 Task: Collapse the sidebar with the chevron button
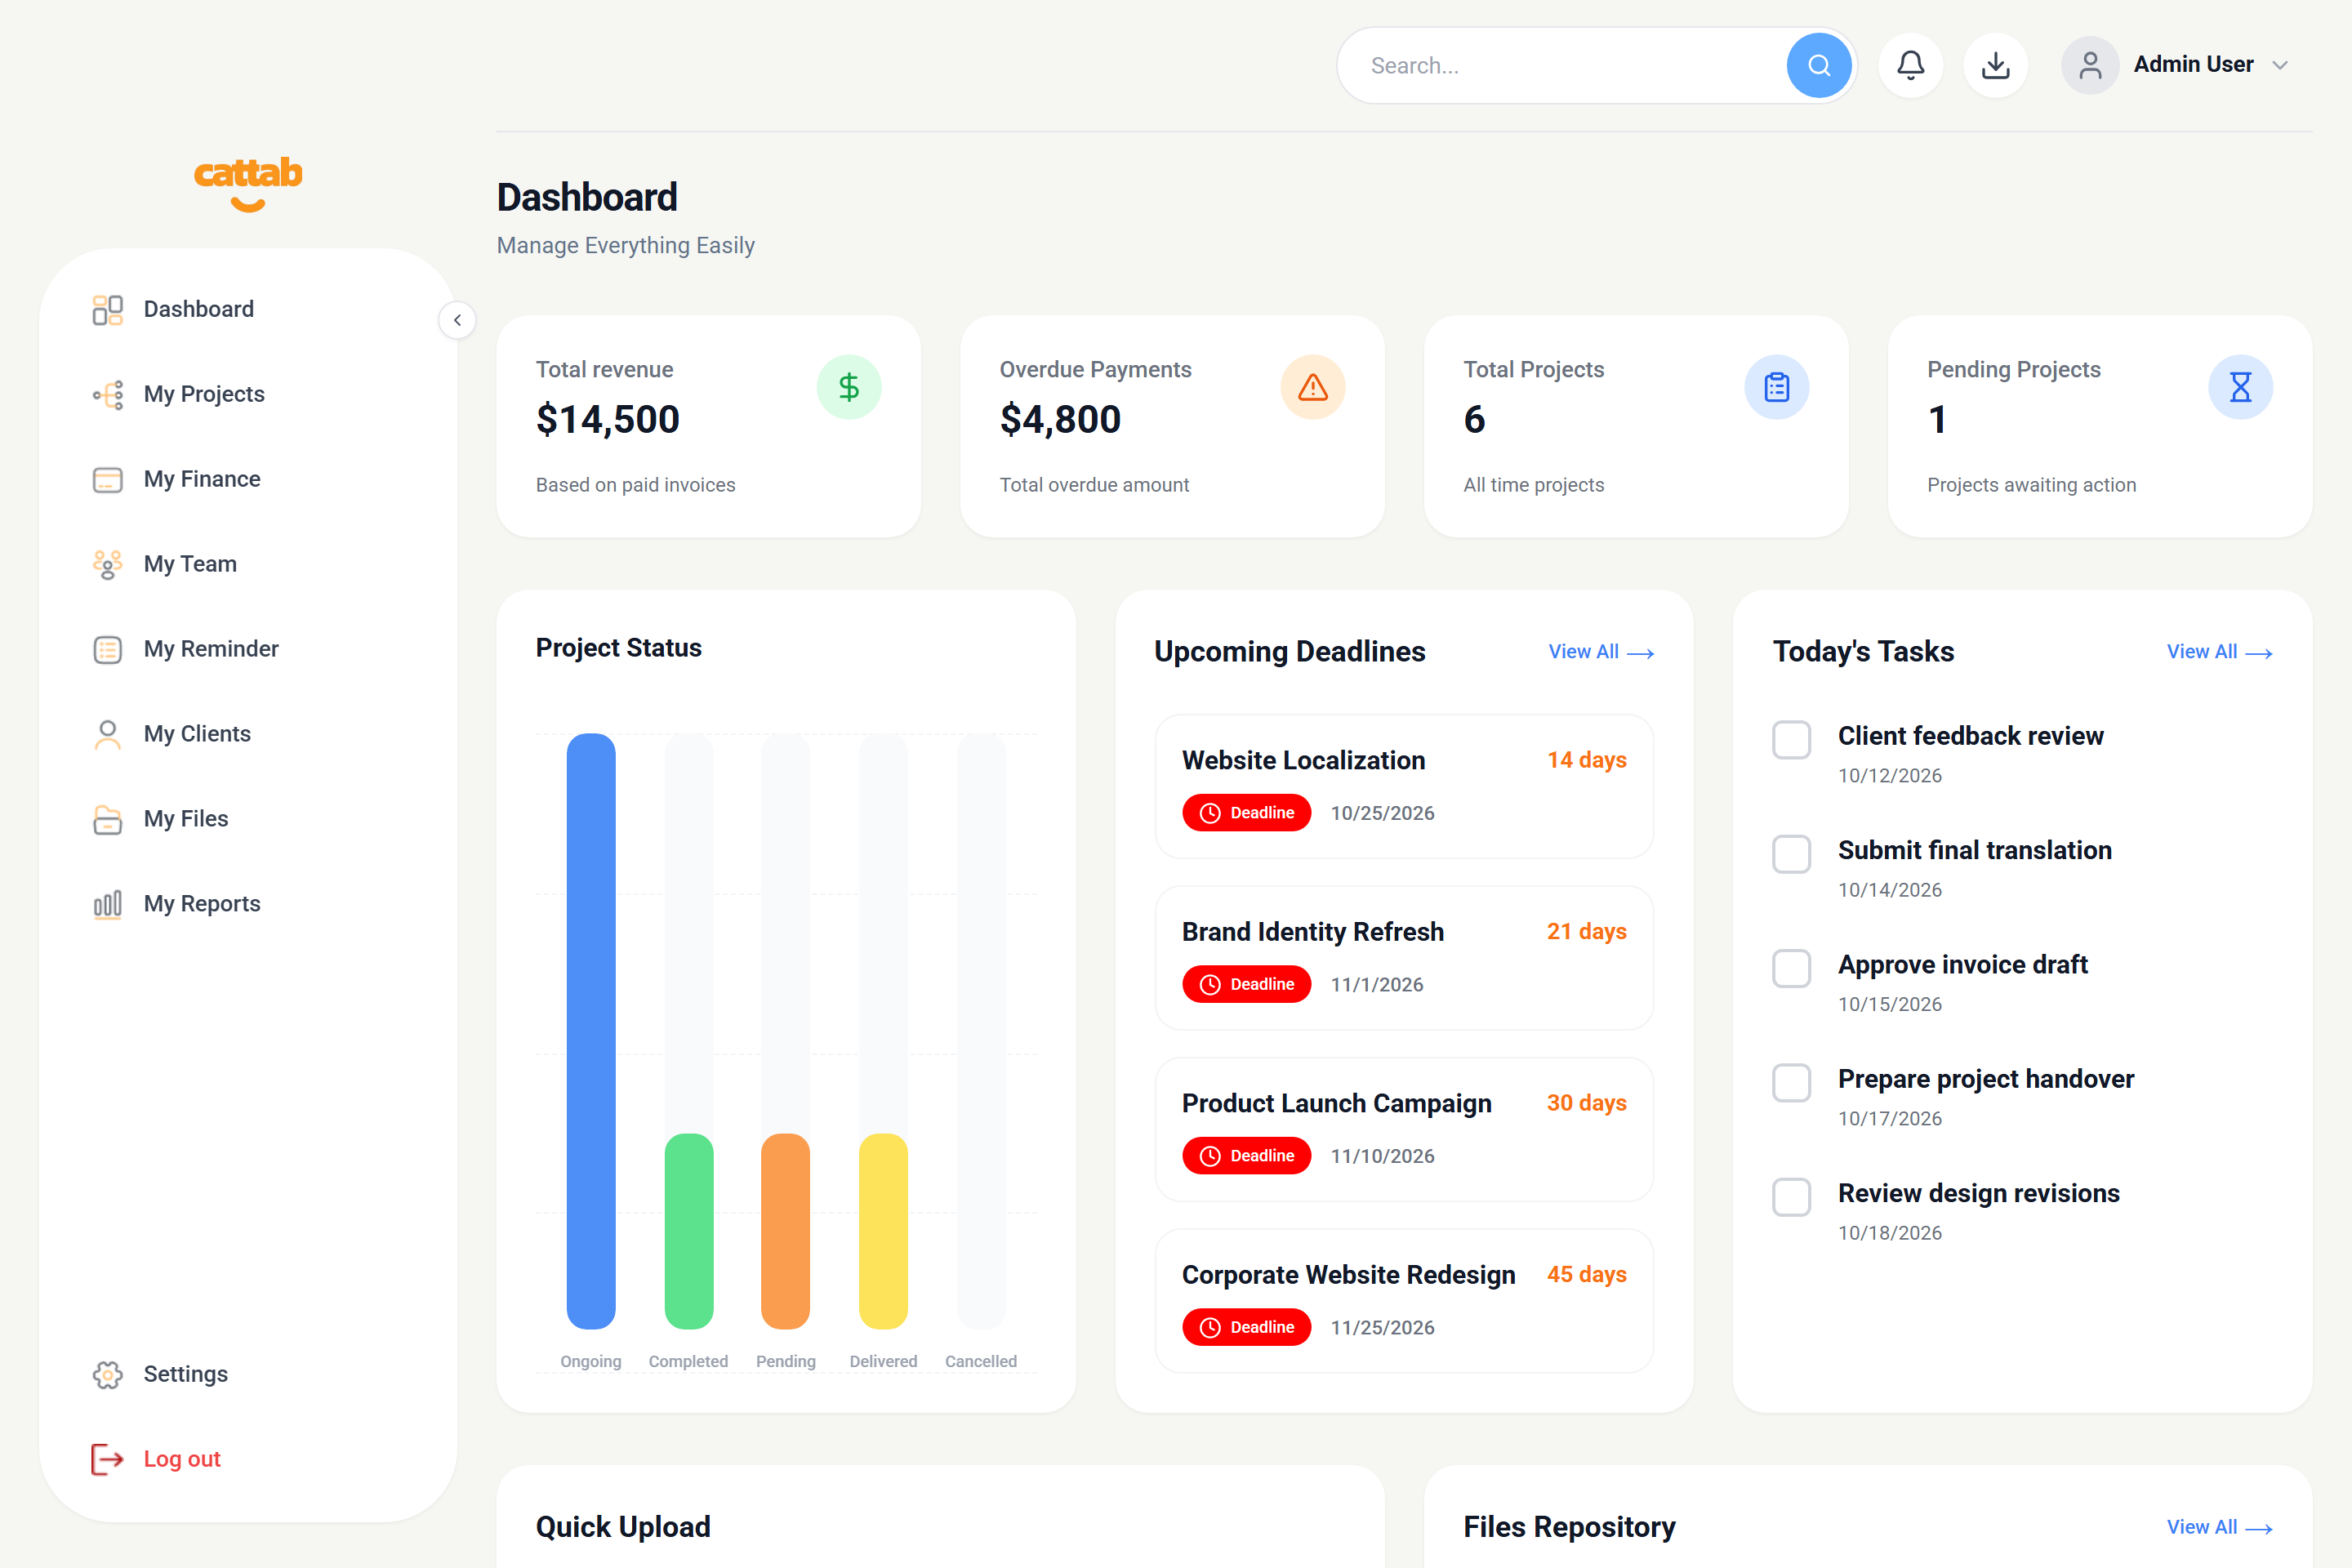(457, 320)
